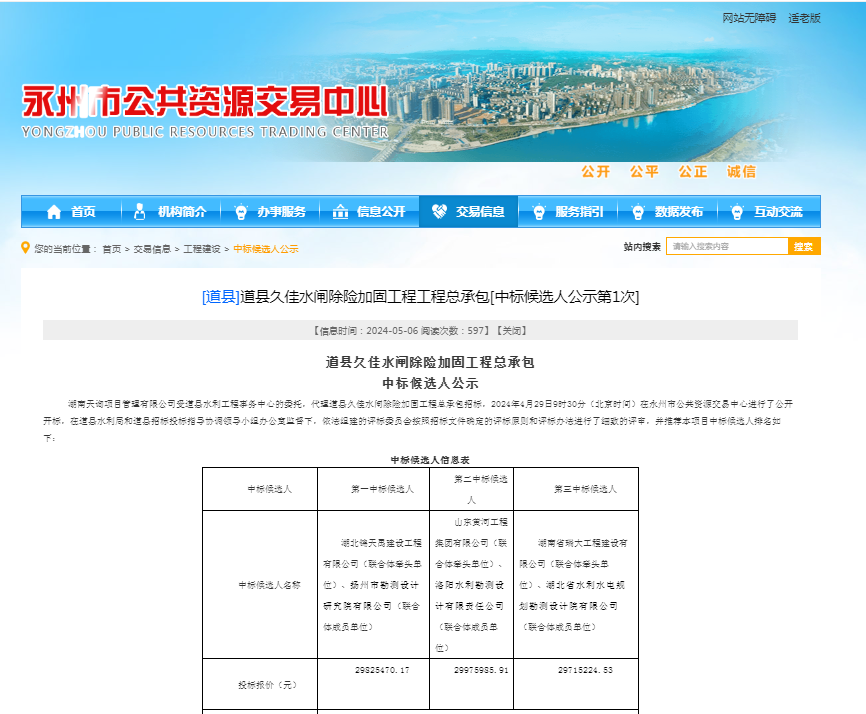
Task: Click the icon next to 办事服务
Action: pyautogui.click(x=241, y=210)
